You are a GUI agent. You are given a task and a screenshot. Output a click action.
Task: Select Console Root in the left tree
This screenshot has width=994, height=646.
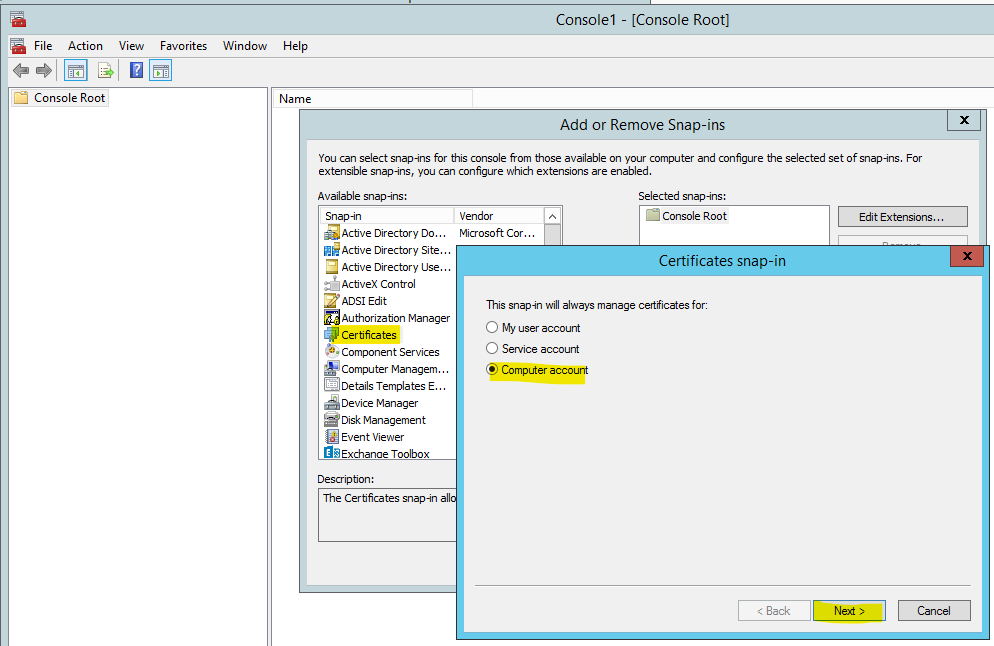(69, 98)
